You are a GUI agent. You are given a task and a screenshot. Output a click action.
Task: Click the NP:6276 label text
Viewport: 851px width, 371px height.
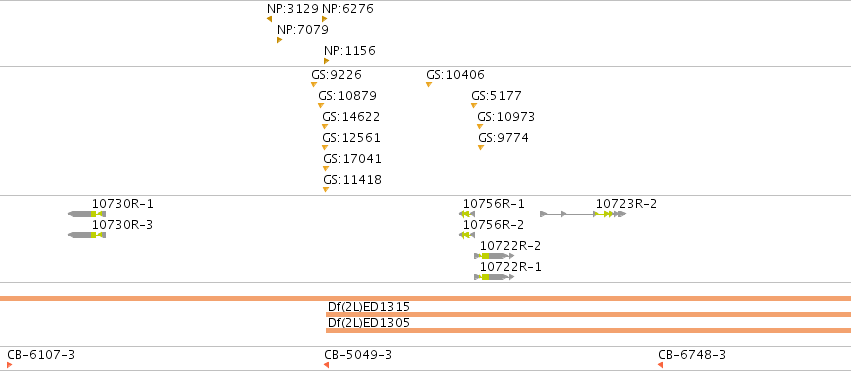coord(348,9)
